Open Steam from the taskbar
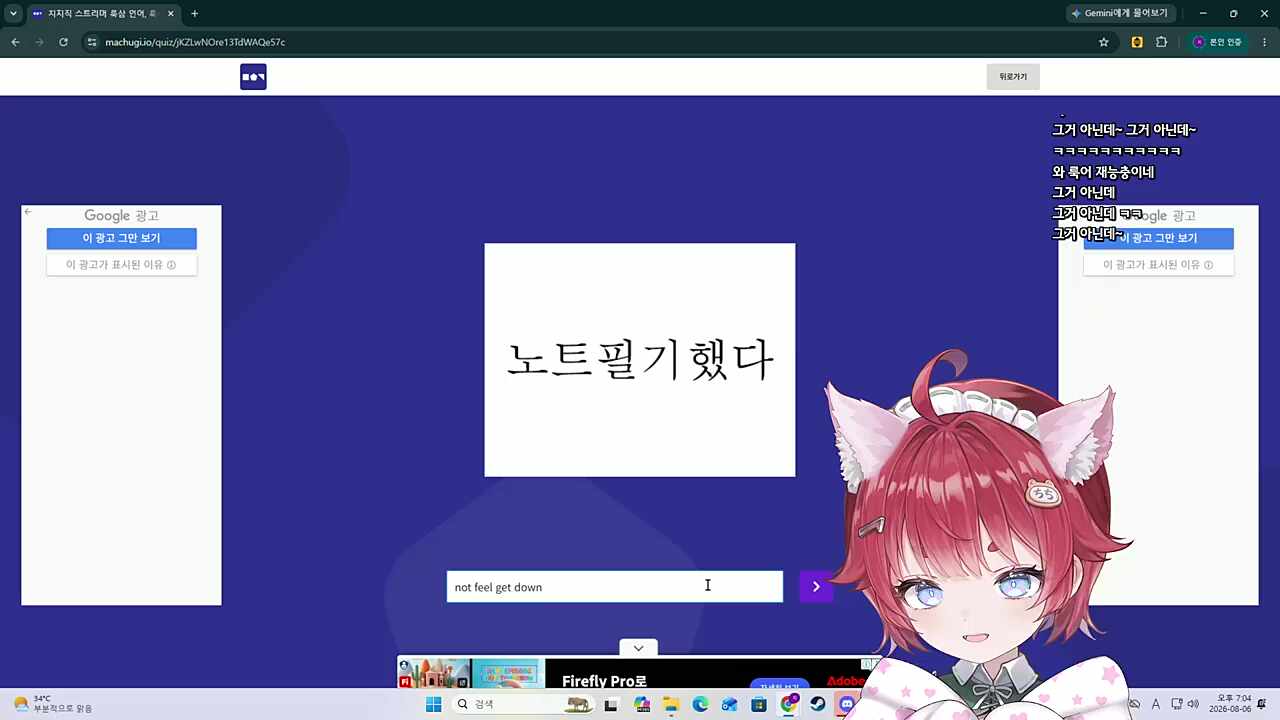Image resolution: width=1280 pixels, height=720 pixels. click(818, 704)
